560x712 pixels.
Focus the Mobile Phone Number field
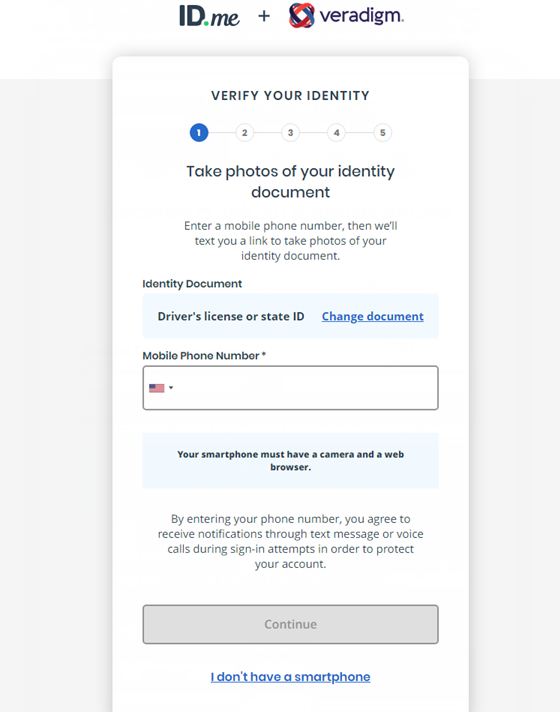pyautogui.click(x=291, y=388)
